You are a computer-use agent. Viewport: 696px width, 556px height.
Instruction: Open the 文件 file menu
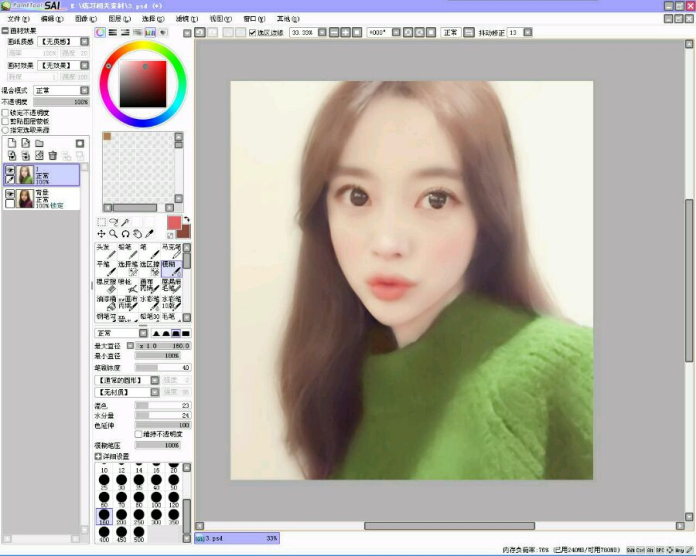pos(18,19)
